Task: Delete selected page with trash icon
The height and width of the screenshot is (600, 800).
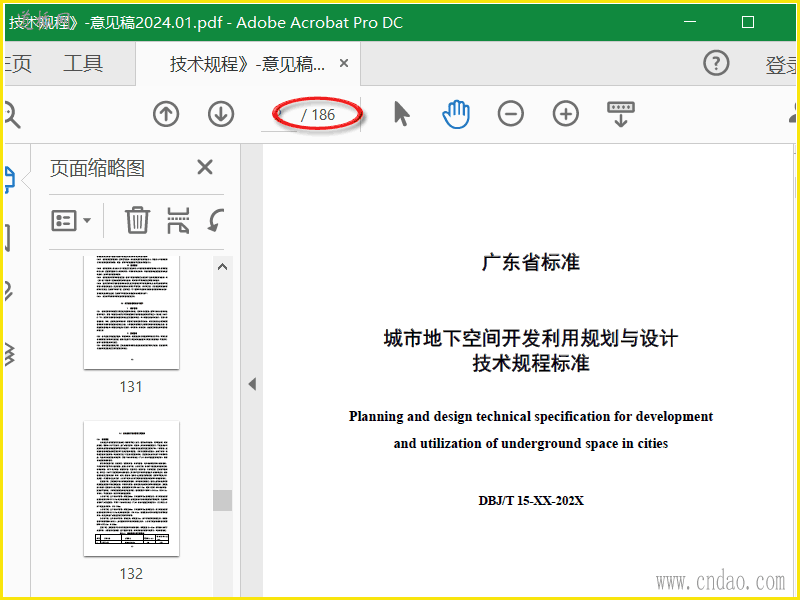Action: click(137, 220)
